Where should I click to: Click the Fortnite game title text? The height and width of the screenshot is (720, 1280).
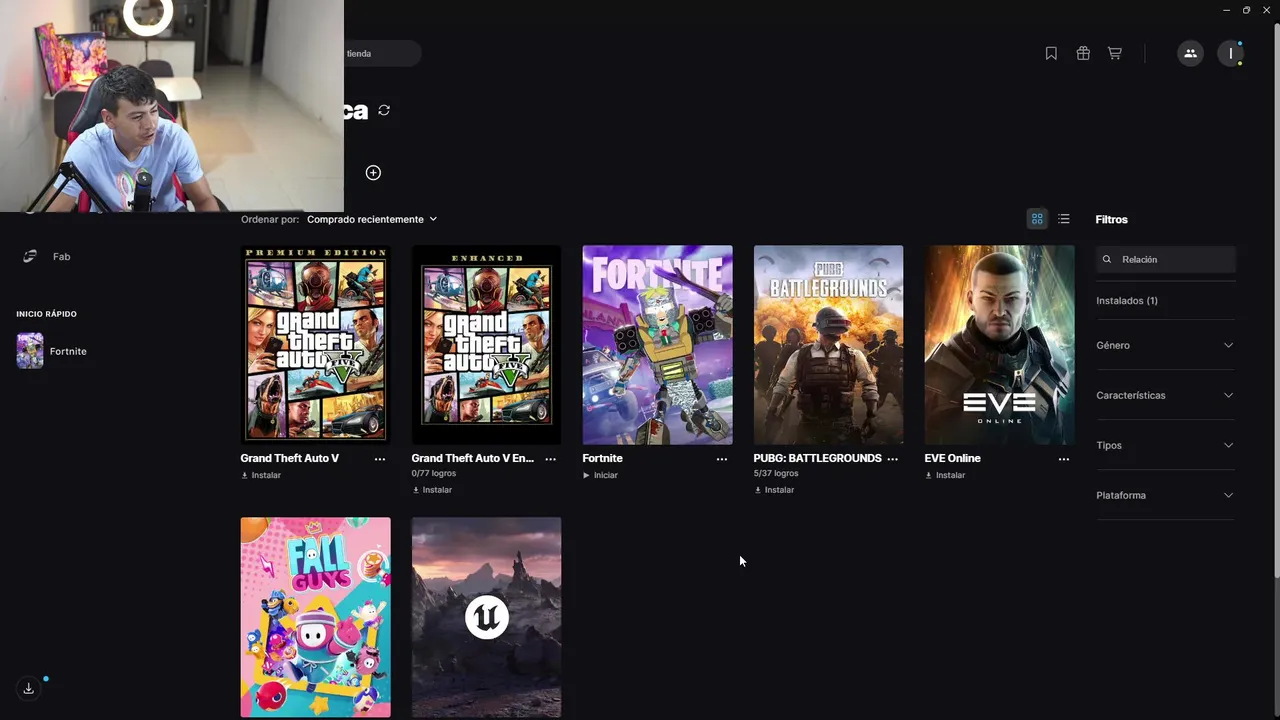(x=603, y=458)
